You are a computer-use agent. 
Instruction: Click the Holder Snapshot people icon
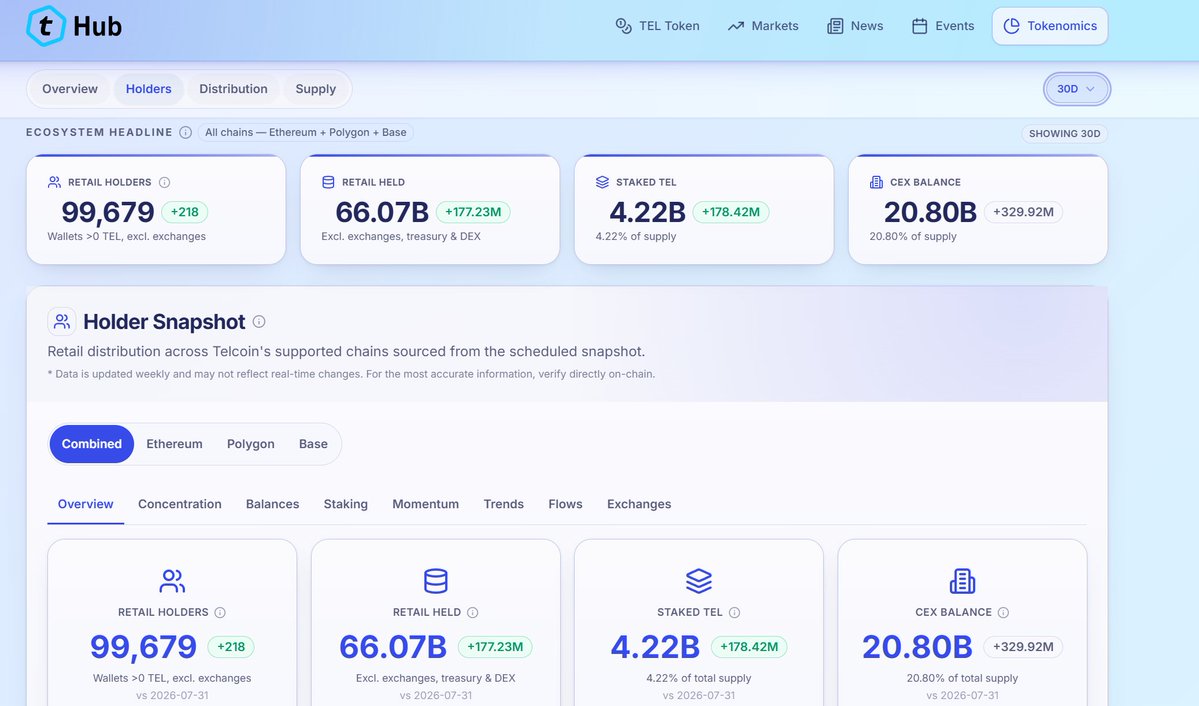[62, 321]
